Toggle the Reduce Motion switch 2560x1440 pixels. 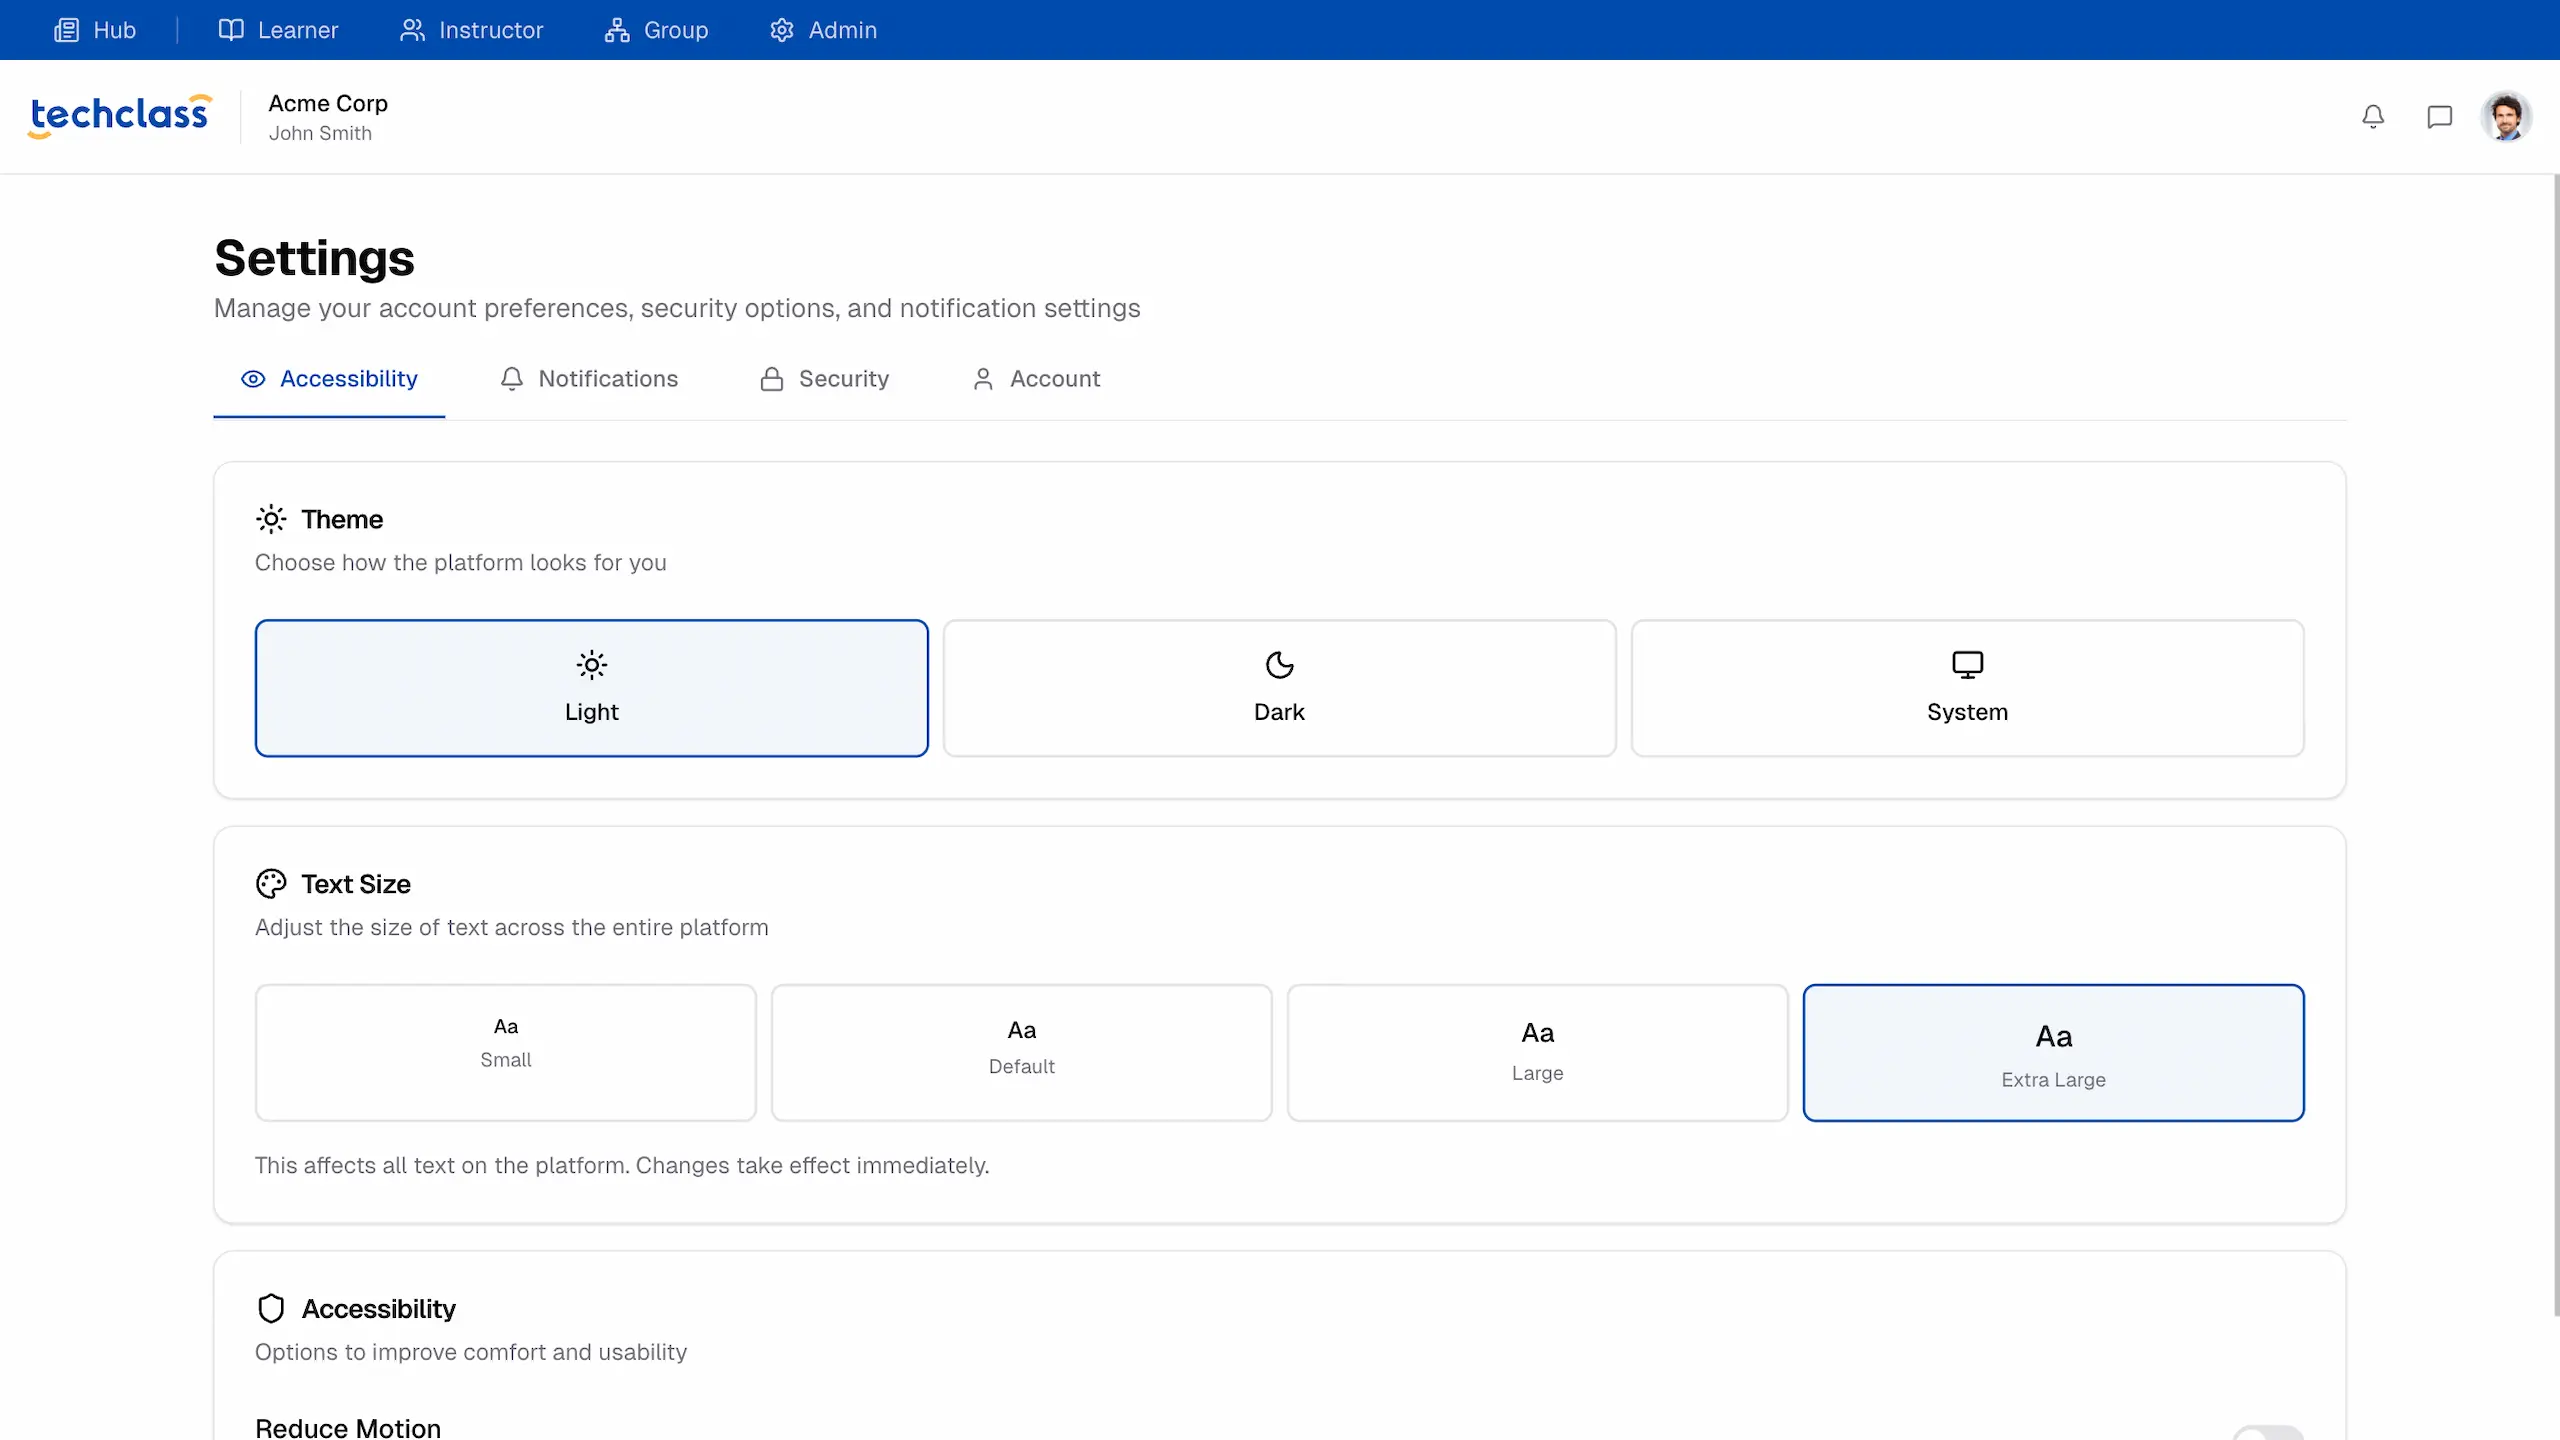click(x=2268, y=1432)
